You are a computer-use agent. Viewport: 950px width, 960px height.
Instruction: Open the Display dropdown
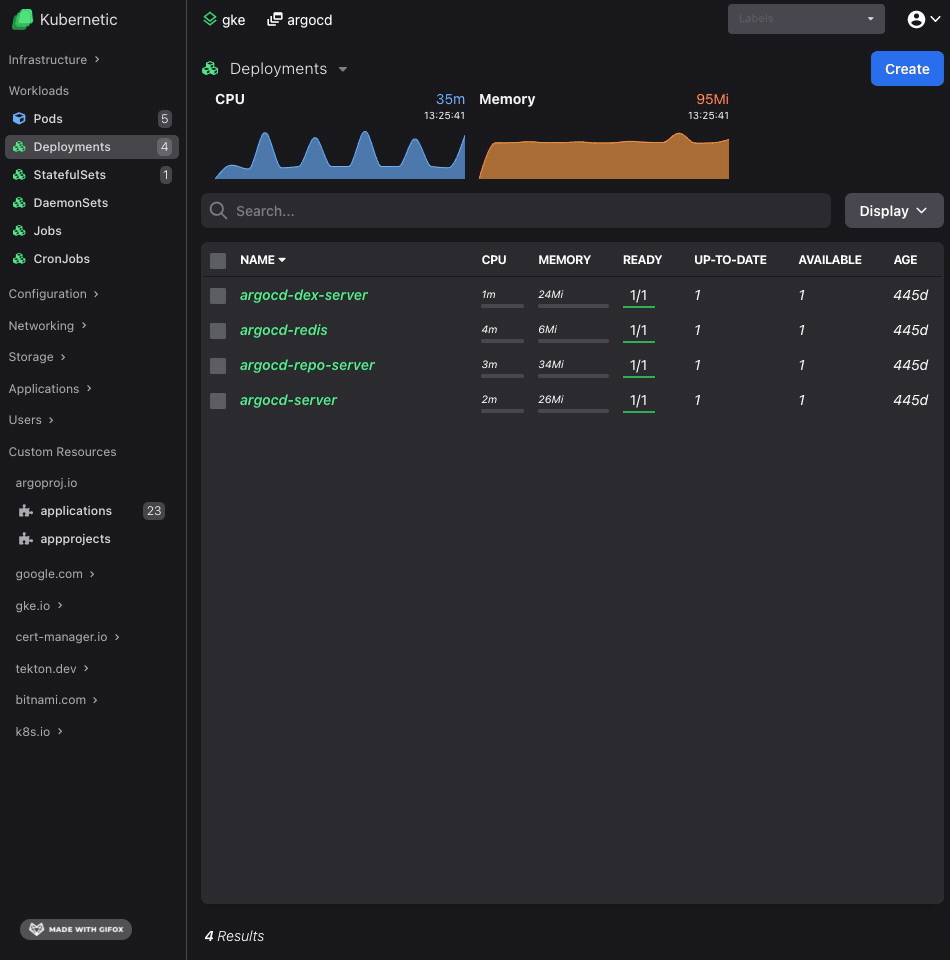894,211
